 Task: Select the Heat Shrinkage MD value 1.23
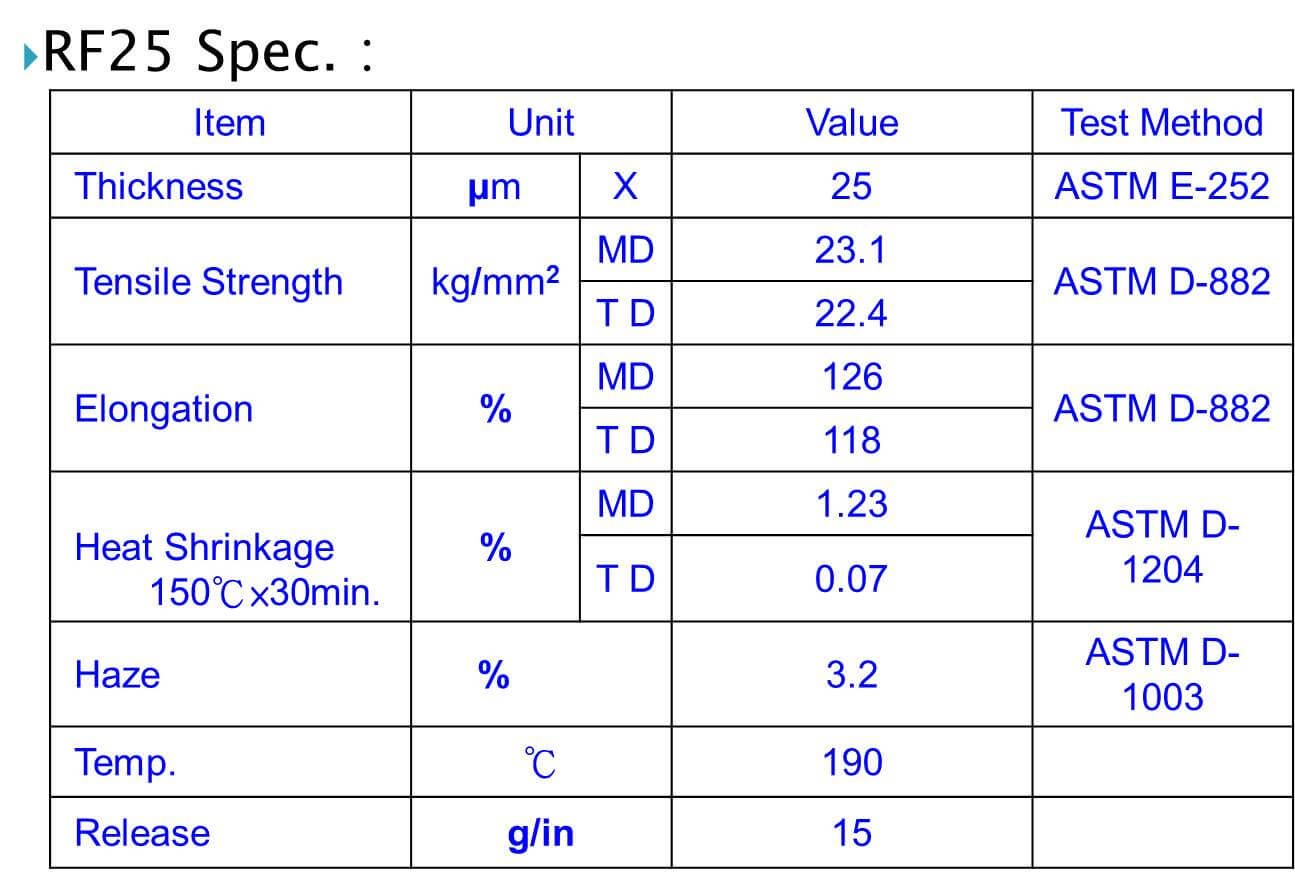pos(851,504)
